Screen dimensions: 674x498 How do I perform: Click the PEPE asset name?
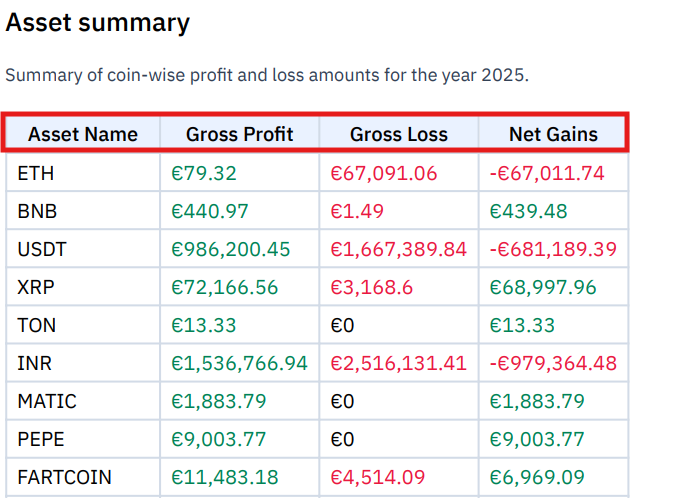41,439
